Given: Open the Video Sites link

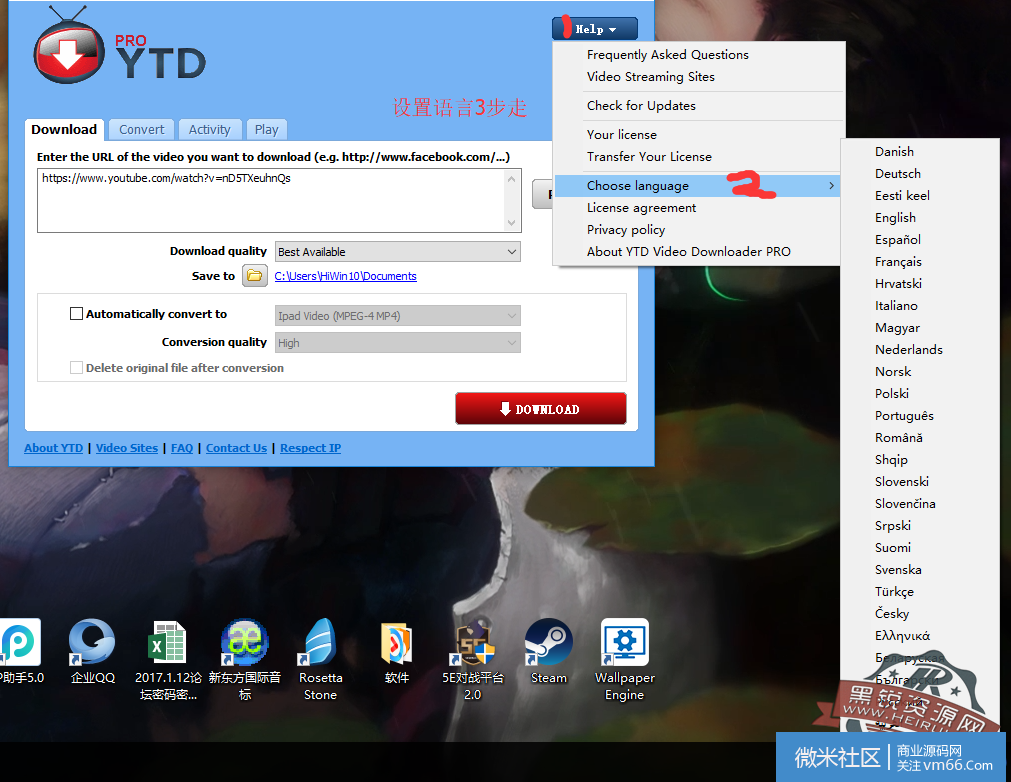Looking at the screenshot, I should 126,448.
